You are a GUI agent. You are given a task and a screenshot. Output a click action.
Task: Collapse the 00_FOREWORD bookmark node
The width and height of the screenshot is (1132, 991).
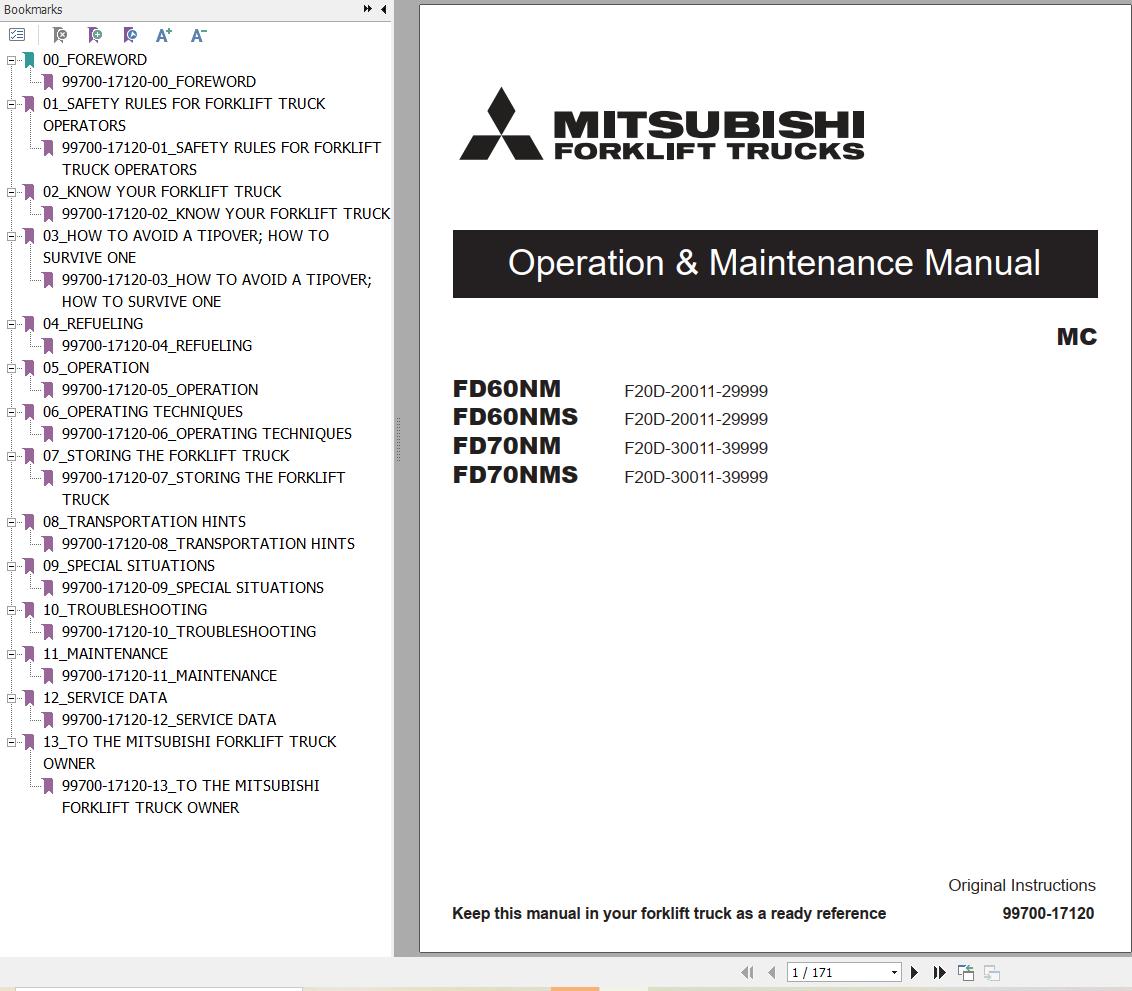pos(12,60)
